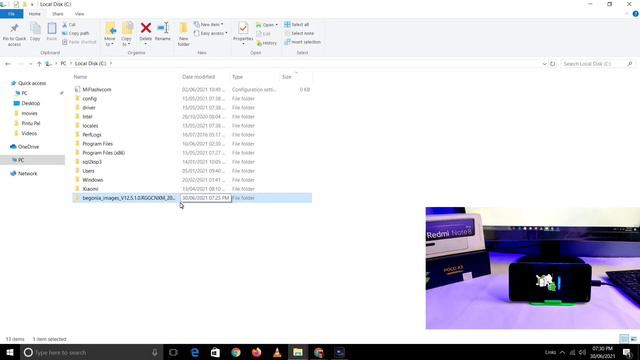The height and width of the screenshot is (360, 640).
Task: Click the Copy ribbon icon
Action: (x=35, y=32)
